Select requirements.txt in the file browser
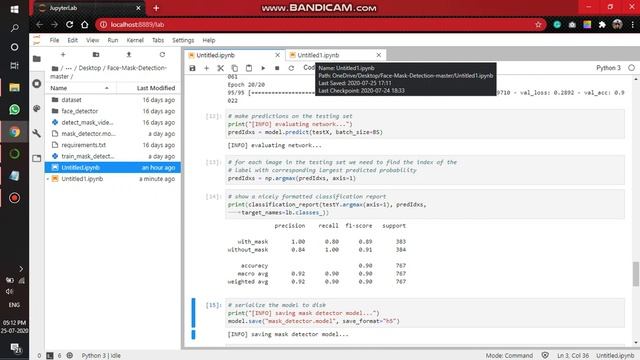The height and width of the screenshot is (360, 640). click(113, 145)
